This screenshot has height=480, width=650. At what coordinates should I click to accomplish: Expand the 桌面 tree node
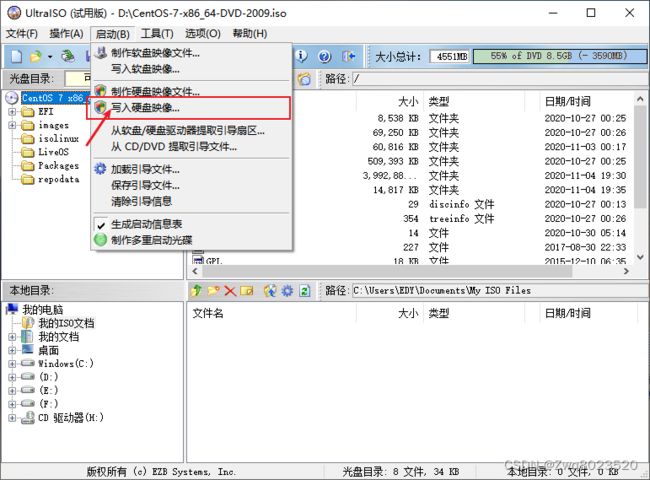(12, 350)
